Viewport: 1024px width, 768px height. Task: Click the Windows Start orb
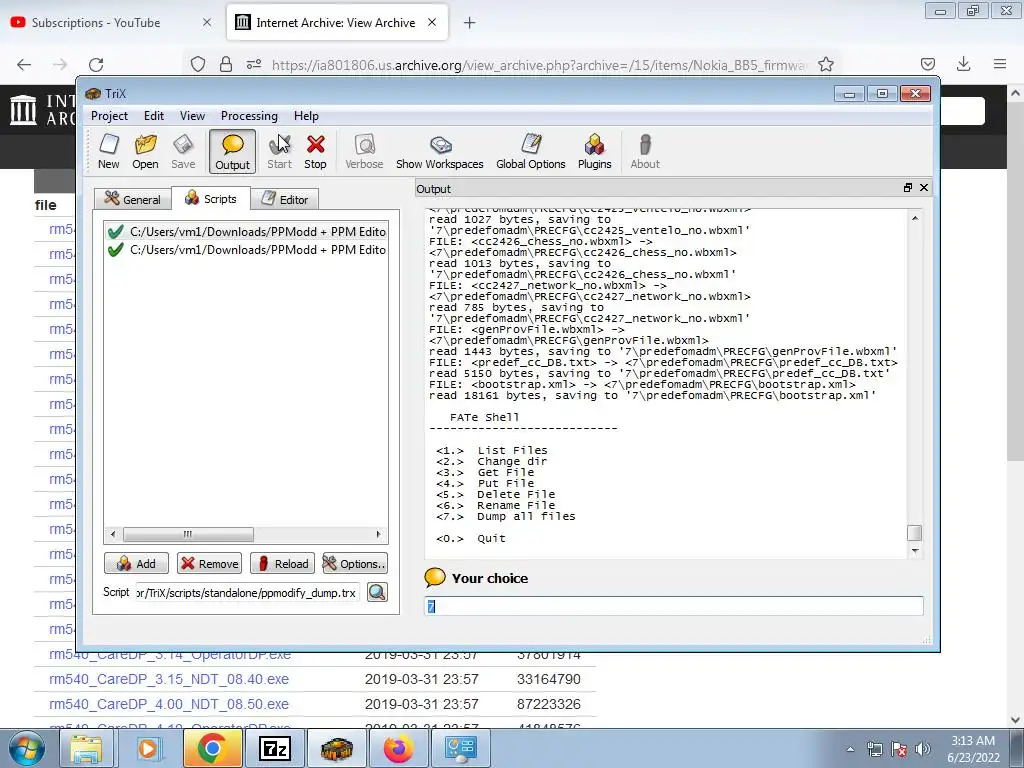[x=27, y=748]
